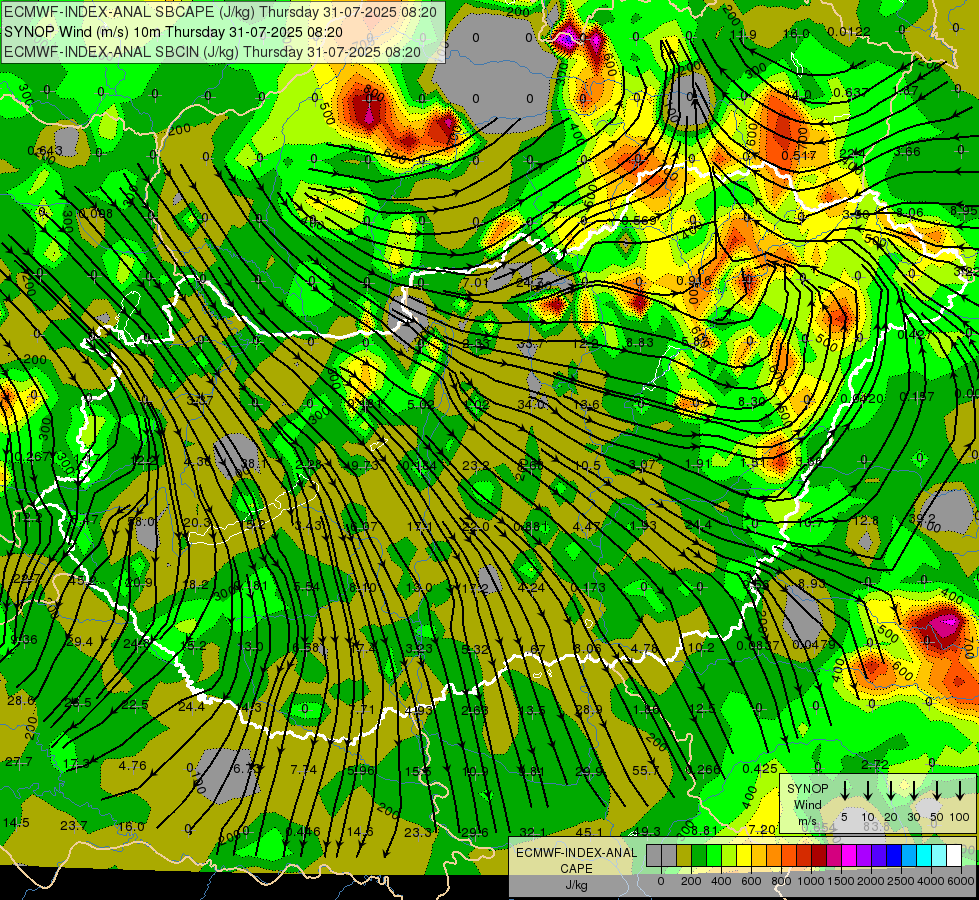
Task: Pick the pure blue swatch in the CAPE legend
Action: coord(893,856)
